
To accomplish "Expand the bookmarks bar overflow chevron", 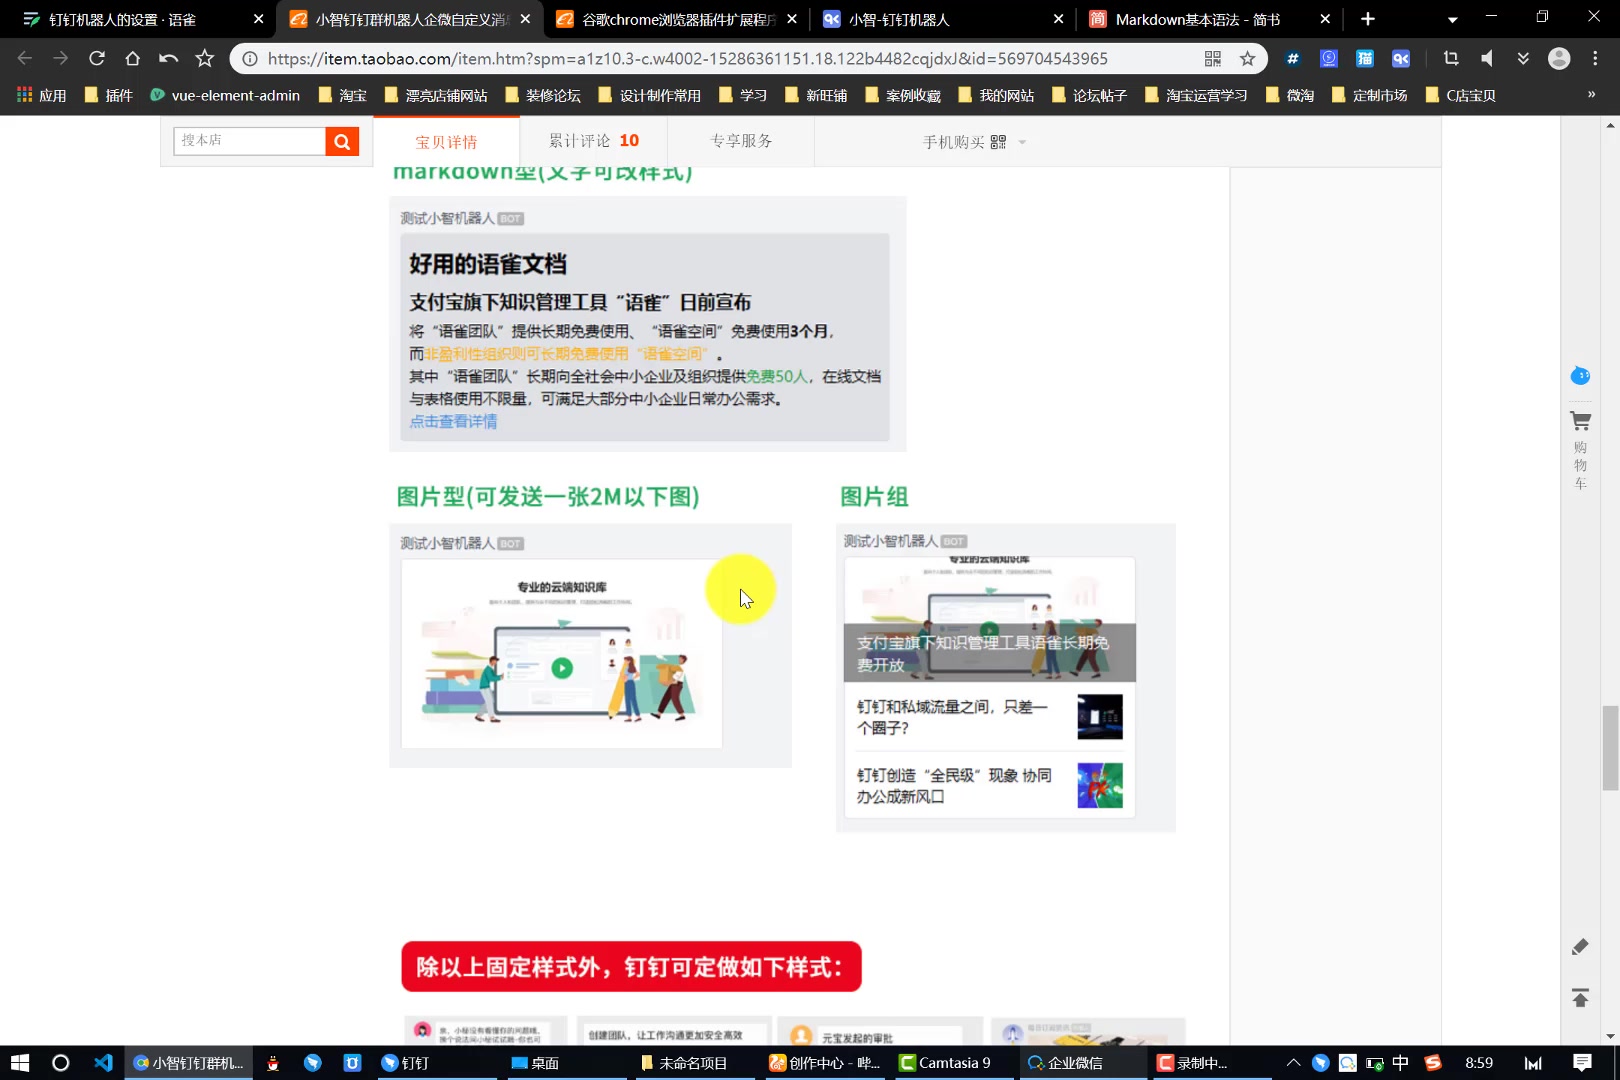I will (x=1592, y=95).
